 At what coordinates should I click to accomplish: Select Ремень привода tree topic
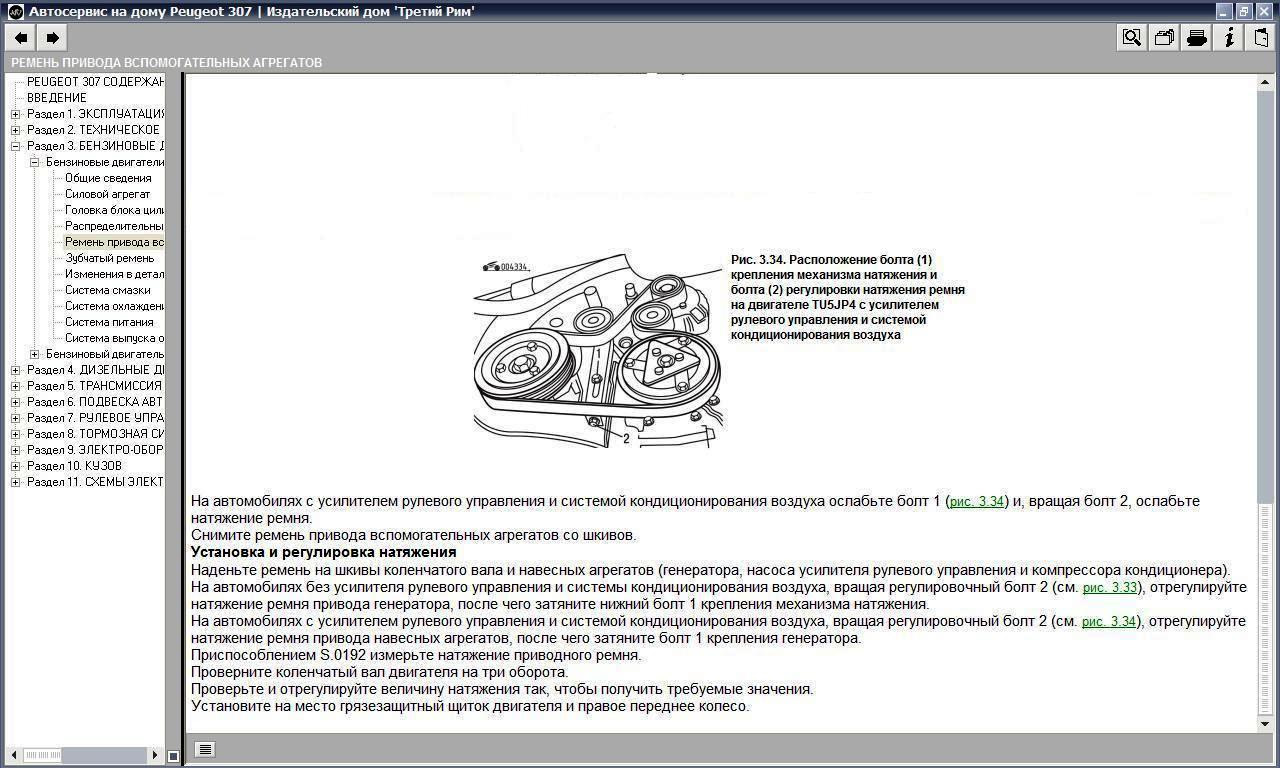tap(114, 242)
